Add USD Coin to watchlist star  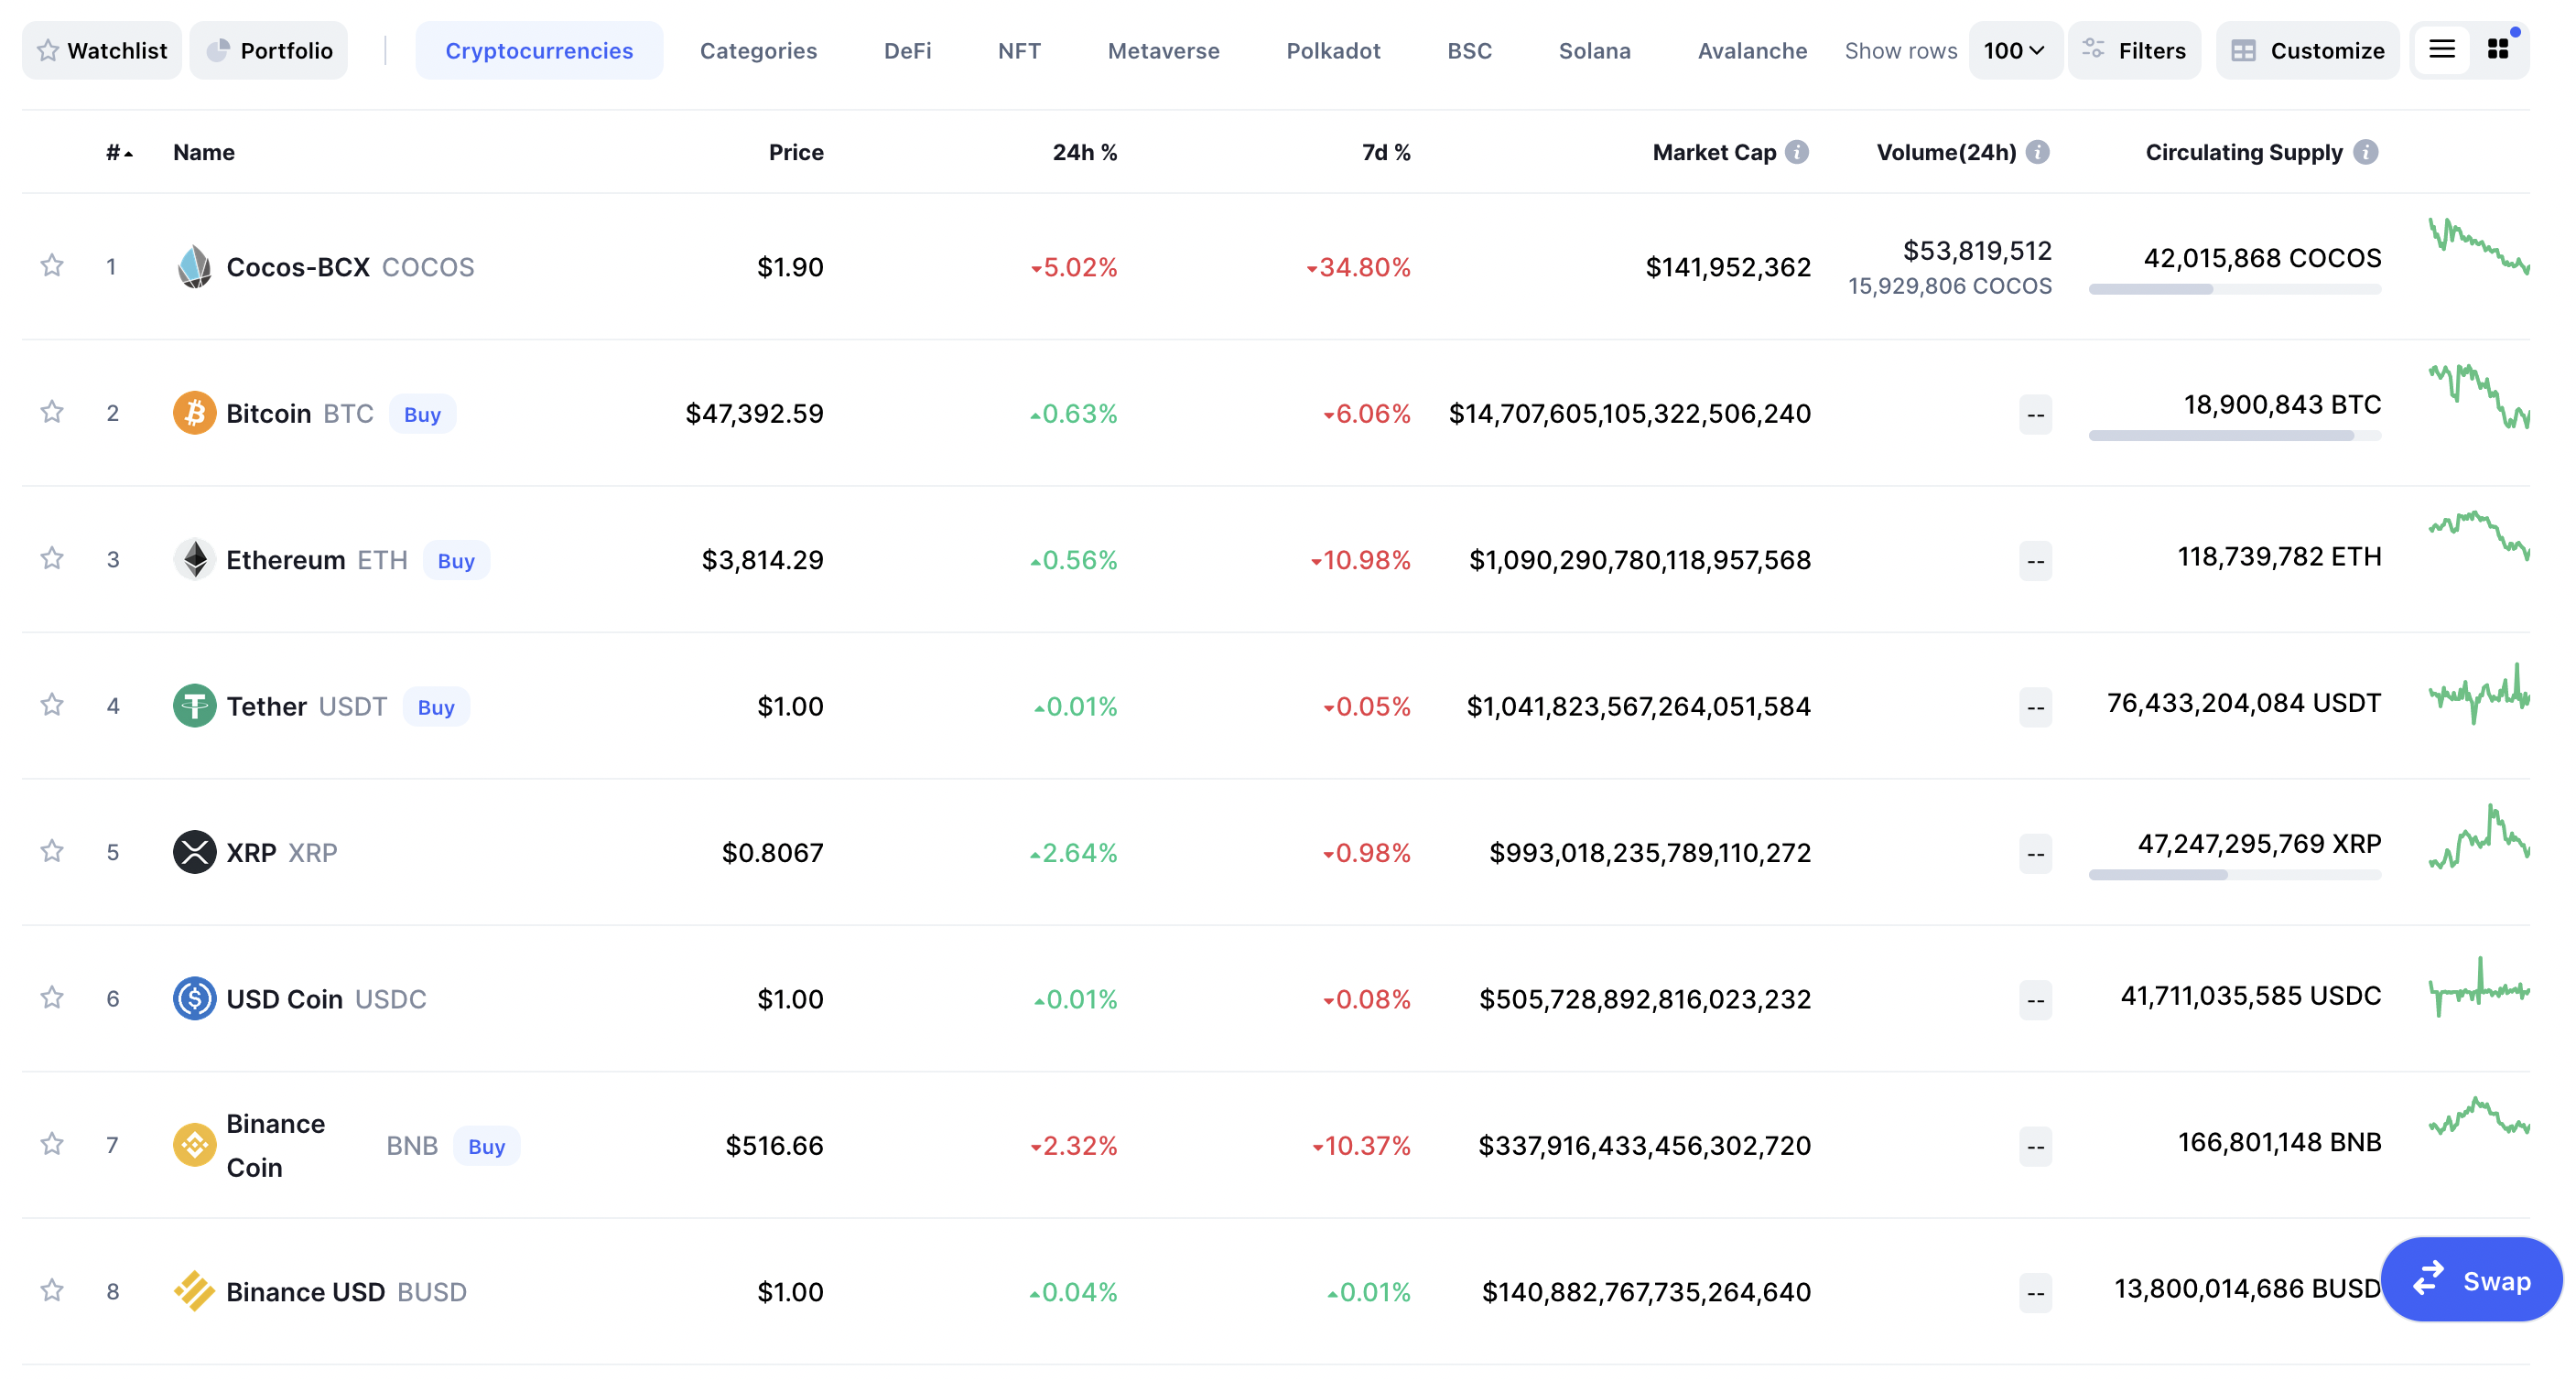52,997
